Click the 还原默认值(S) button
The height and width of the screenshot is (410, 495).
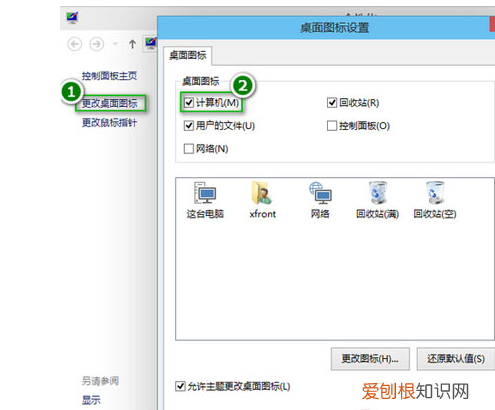pos(456,359)
